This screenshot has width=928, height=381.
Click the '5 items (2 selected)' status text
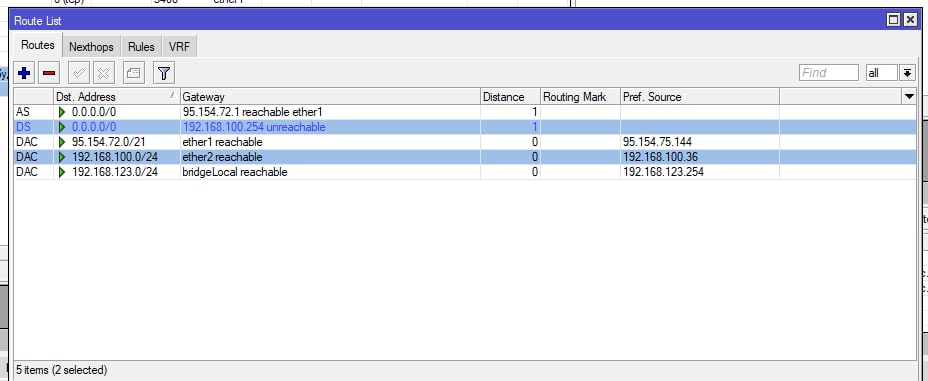tap(62, 370)
